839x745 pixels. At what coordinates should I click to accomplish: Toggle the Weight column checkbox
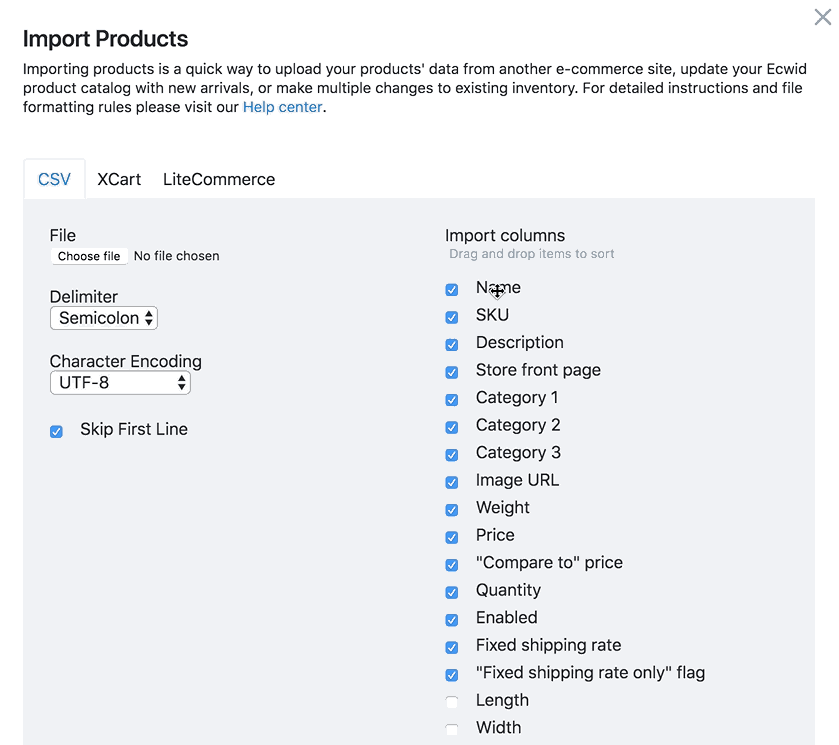pos(452,510)
